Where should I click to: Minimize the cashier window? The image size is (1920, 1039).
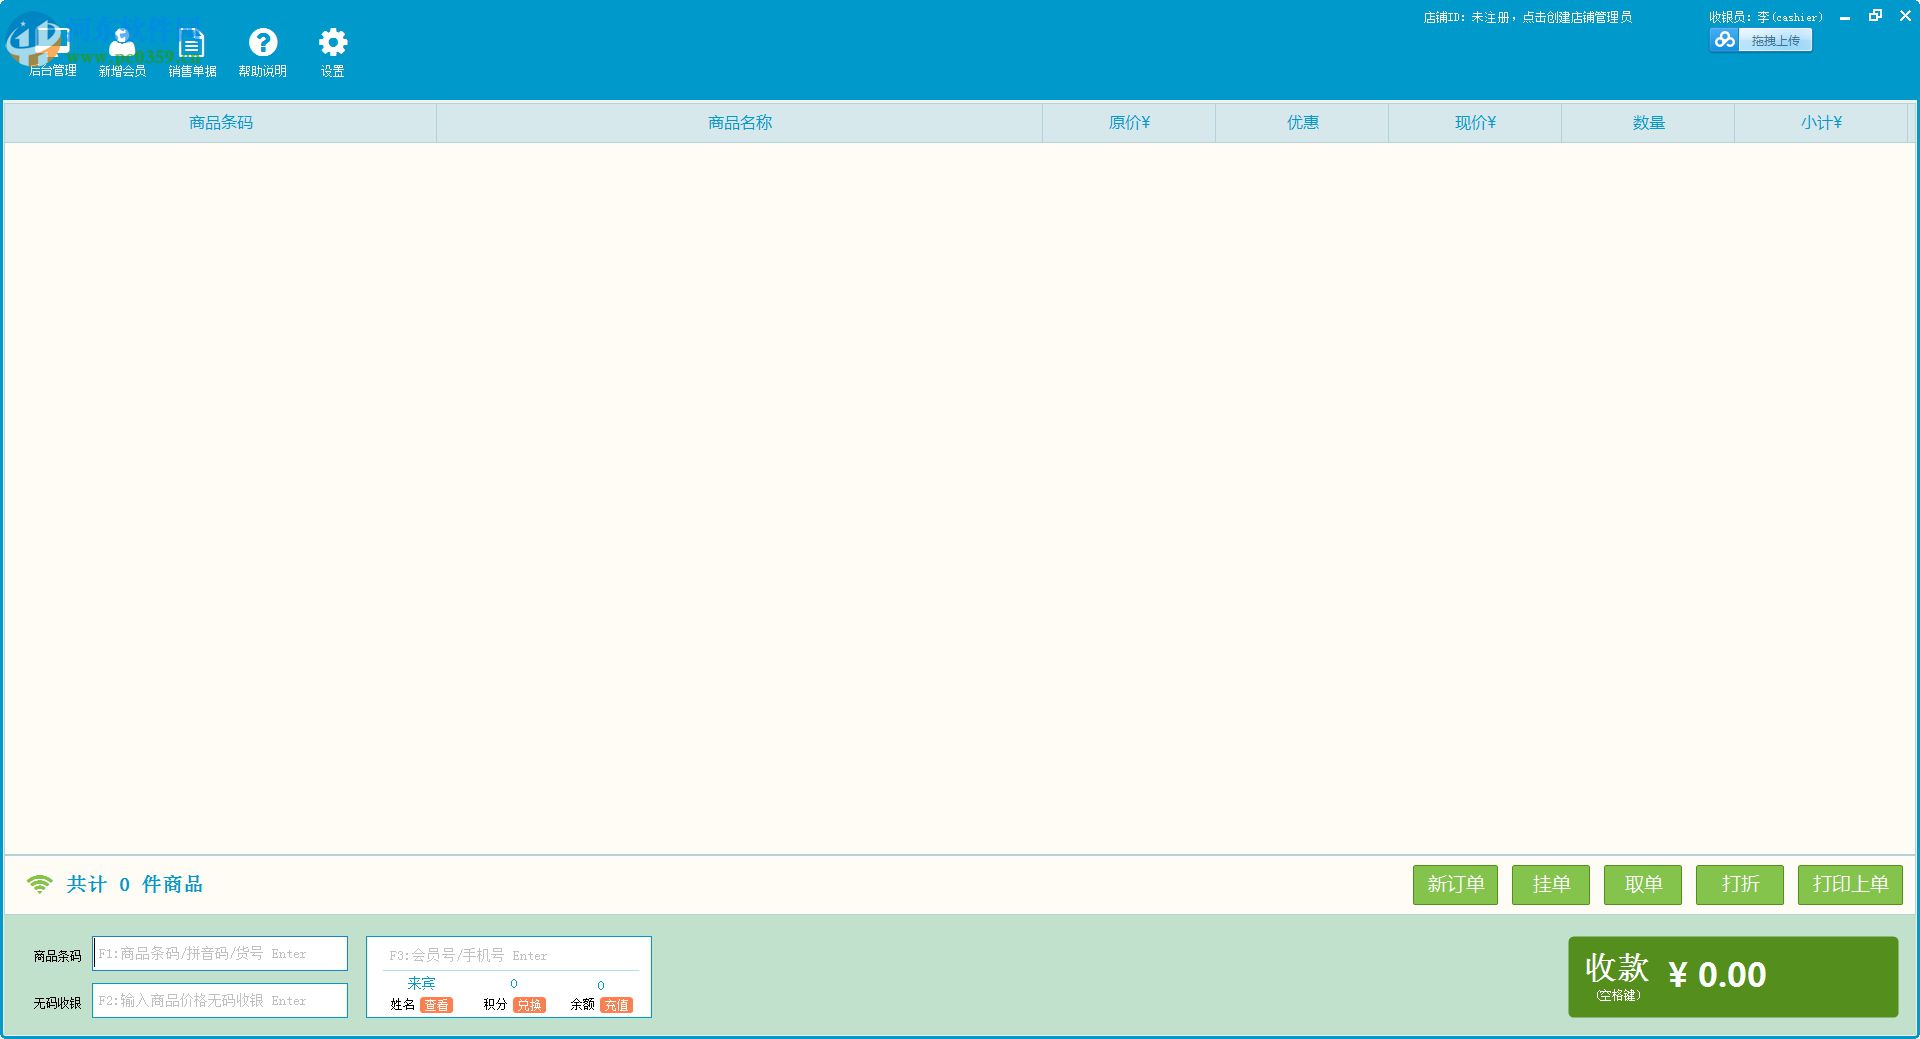[1845, 17]
